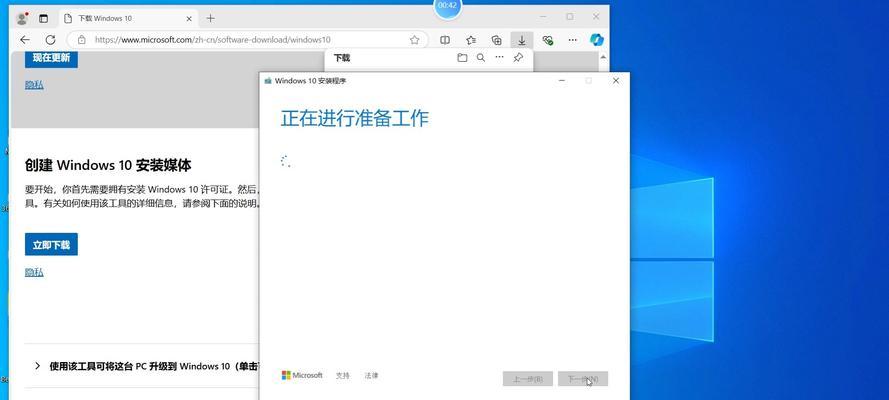
Task: Close the 下载 Windows 10 tab
Action: pyautogui.click(x=189, y=18)
